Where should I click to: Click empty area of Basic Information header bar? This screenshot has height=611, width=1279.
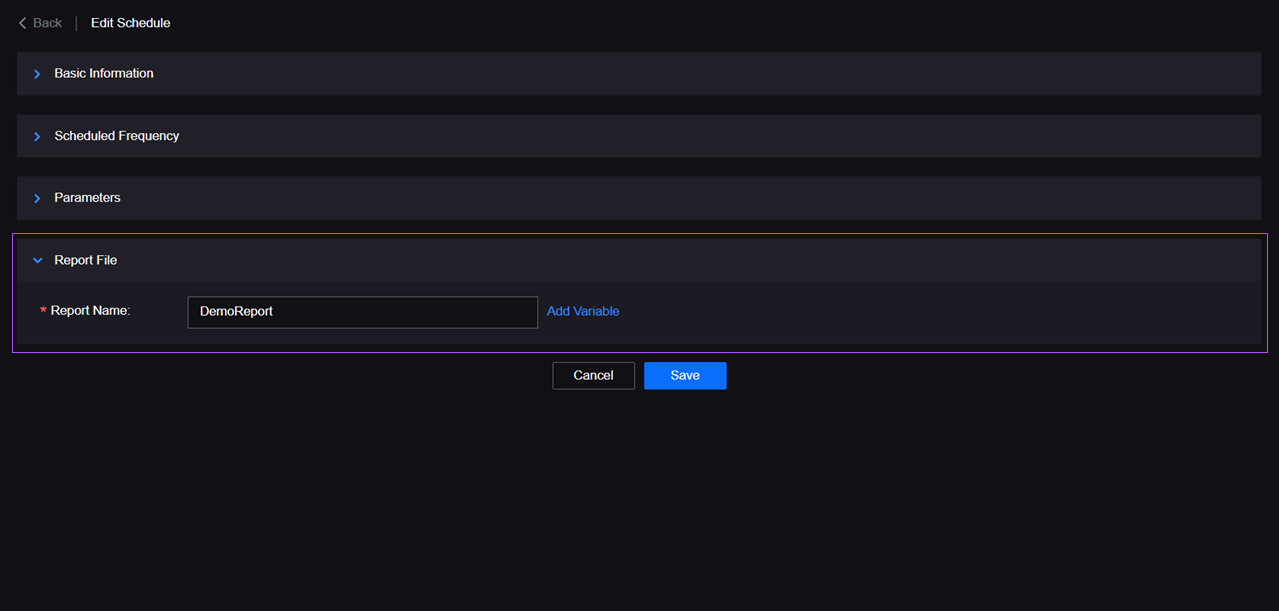click(x=700, y=74)
